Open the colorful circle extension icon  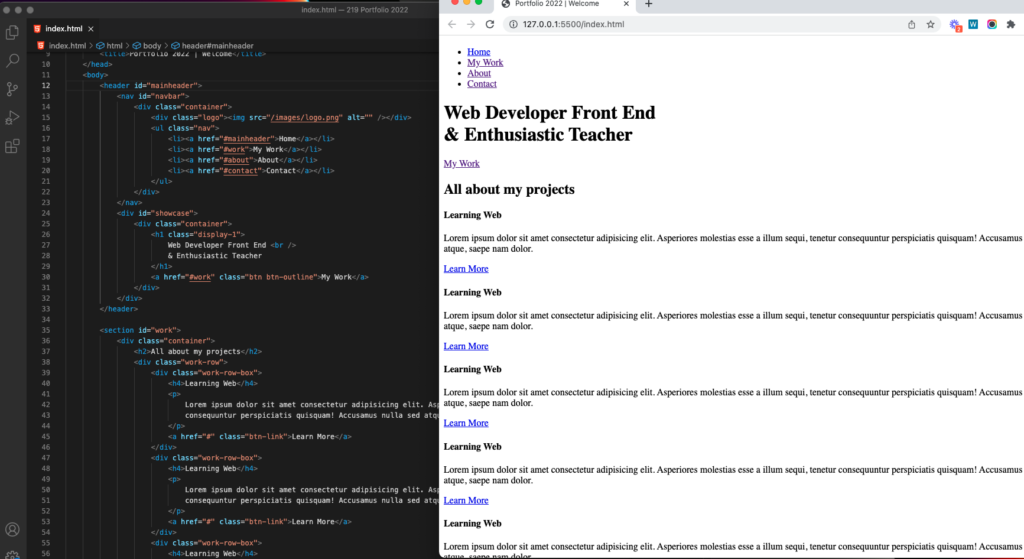pos(992,24)
